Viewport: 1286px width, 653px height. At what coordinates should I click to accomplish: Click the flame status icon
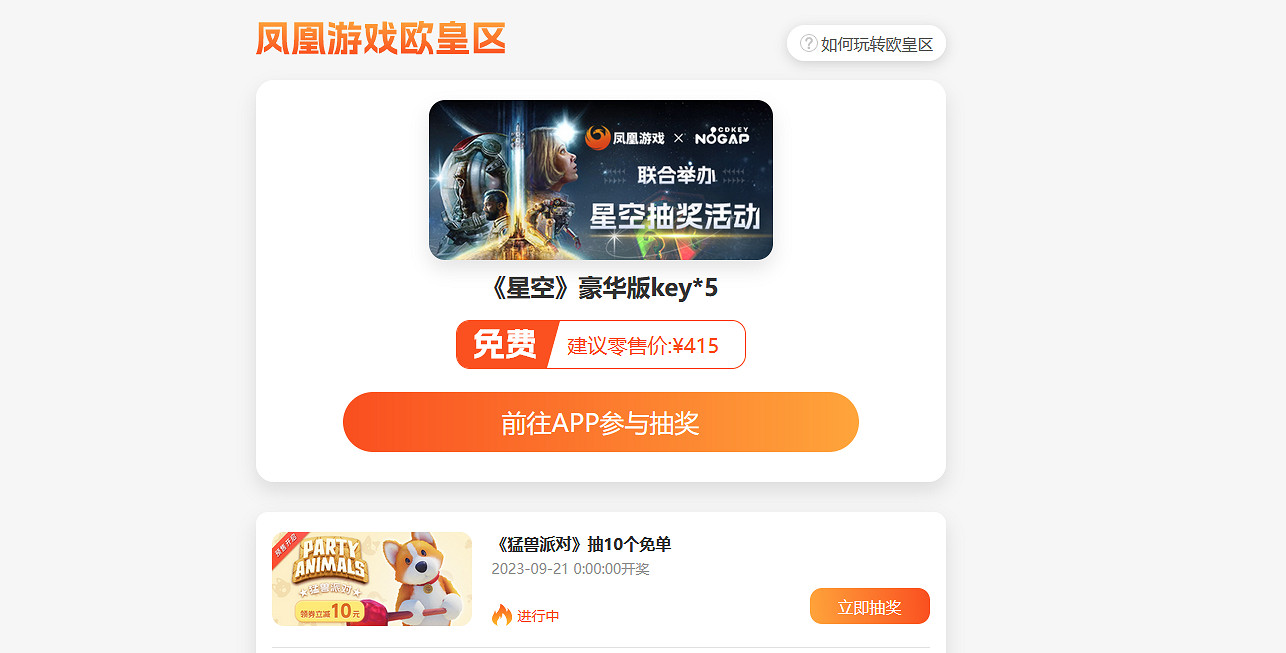tap(502, 615)
